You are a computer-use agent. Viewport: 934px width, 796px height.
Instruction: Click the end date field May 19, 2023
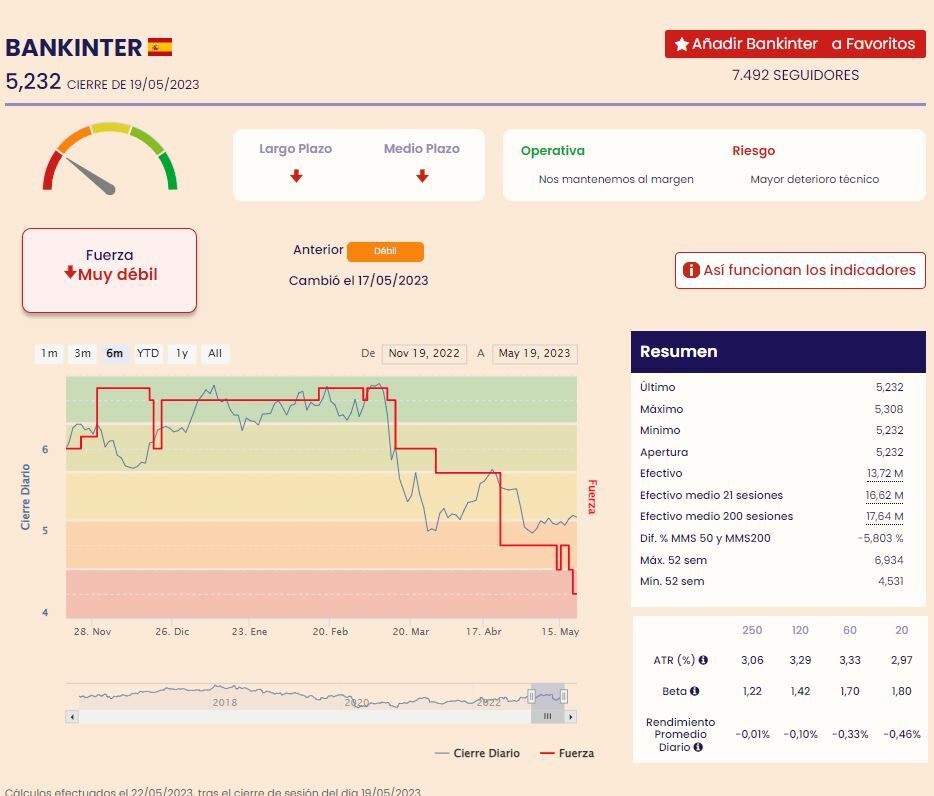(535, 353)
